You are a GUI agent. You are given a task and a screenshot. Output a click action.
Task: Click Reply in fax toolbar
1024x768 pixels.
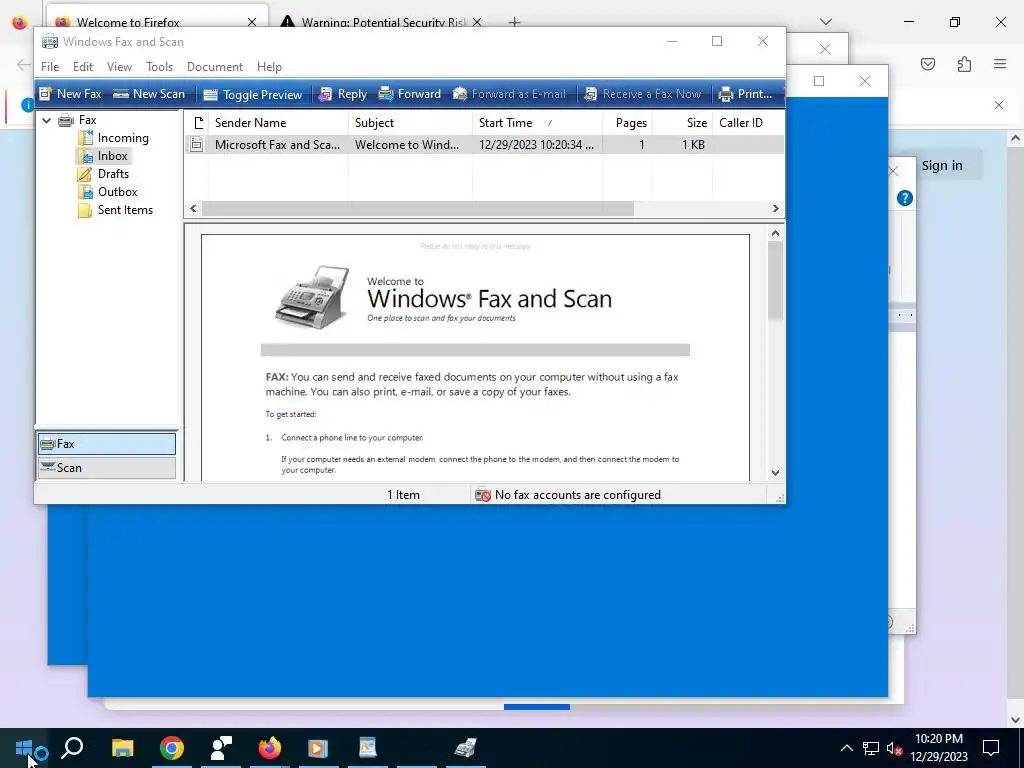point(343,94)
